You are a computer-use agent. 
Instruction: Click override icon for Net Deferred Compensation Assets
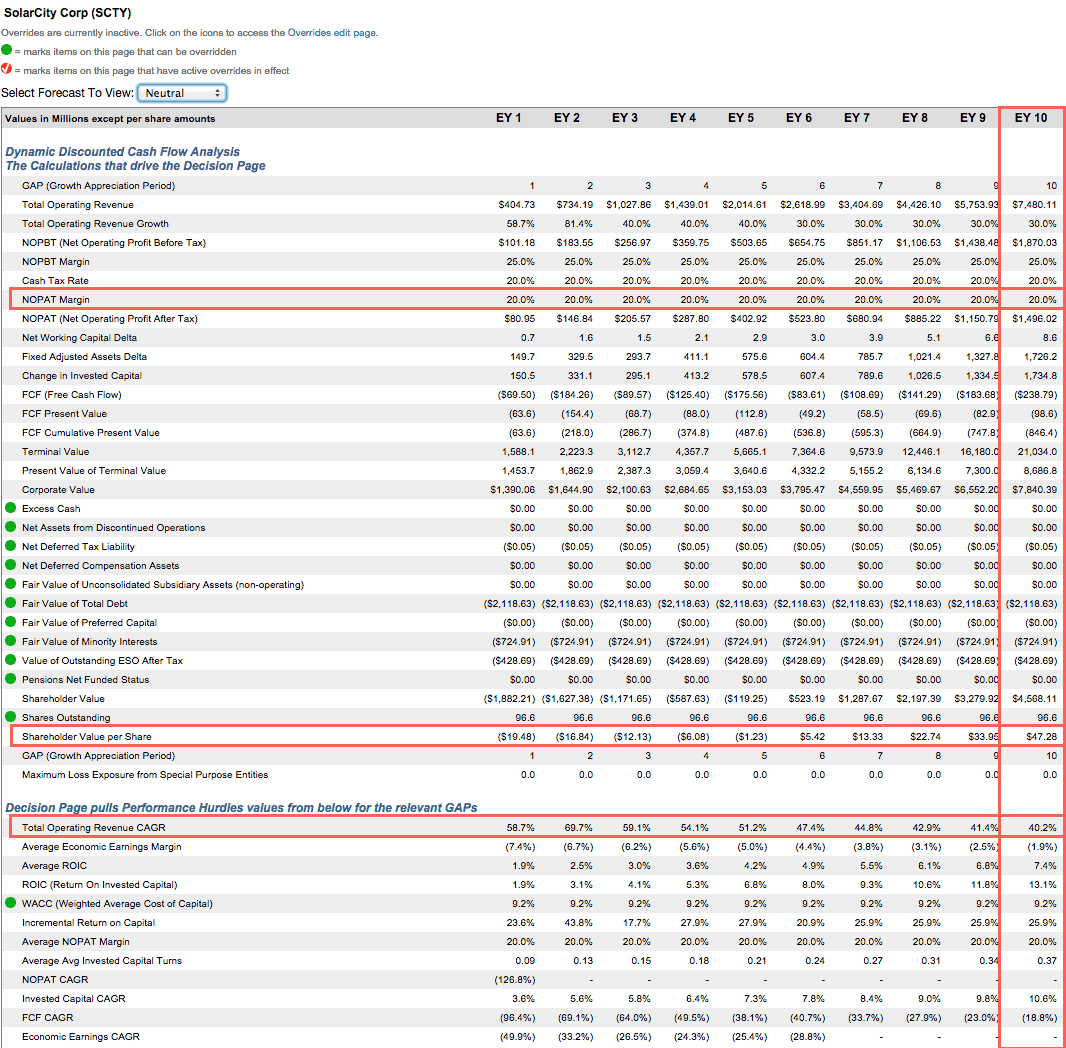[x=10, y=565]
